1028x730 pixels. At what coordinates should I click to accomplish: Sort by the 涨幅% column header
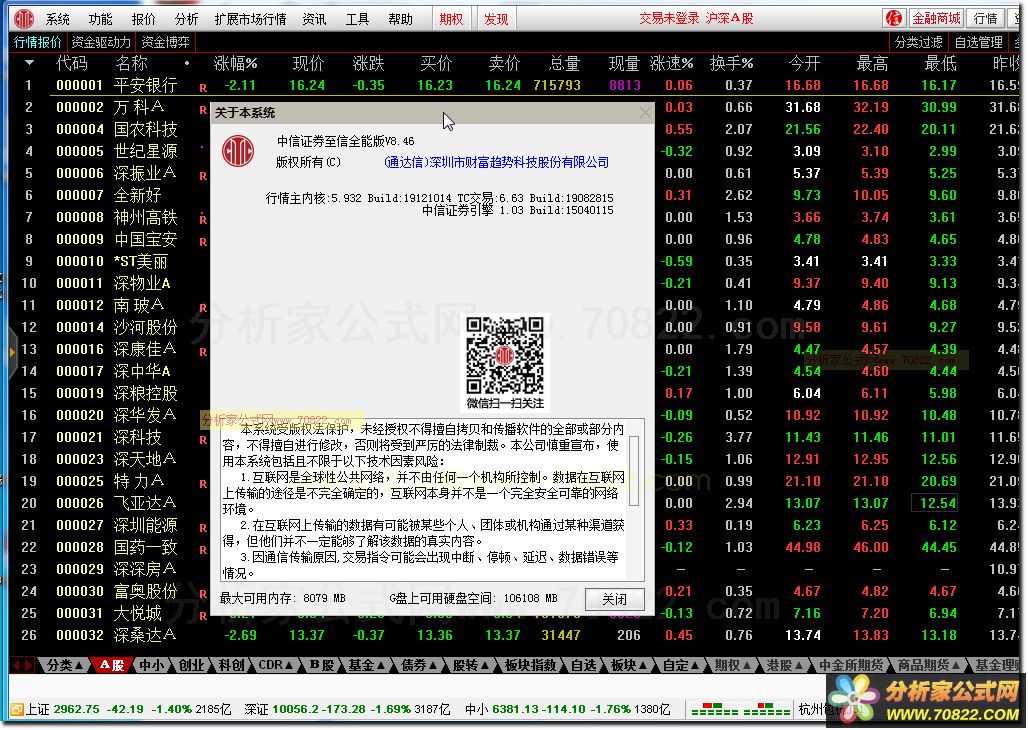click(x=235, y=64)
